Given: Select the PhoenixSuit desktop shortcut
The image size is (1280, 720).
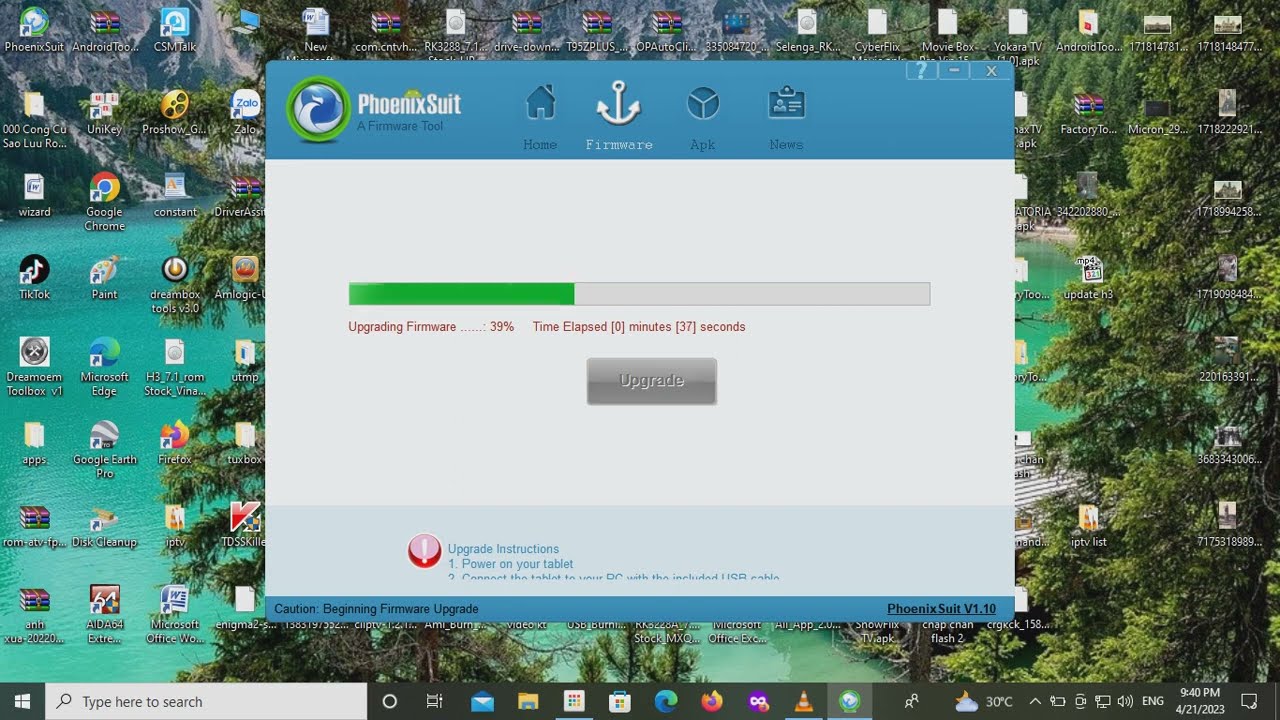Looking at the screenshot, I should tap(34, 30).
